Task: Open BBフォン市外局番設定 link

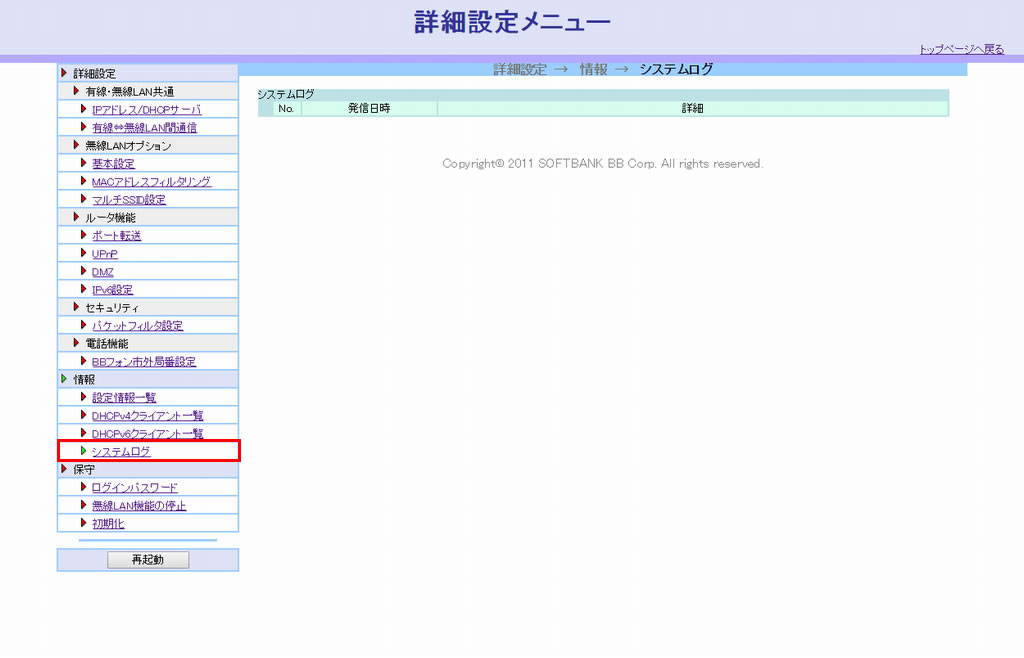Action: [144, 362]
